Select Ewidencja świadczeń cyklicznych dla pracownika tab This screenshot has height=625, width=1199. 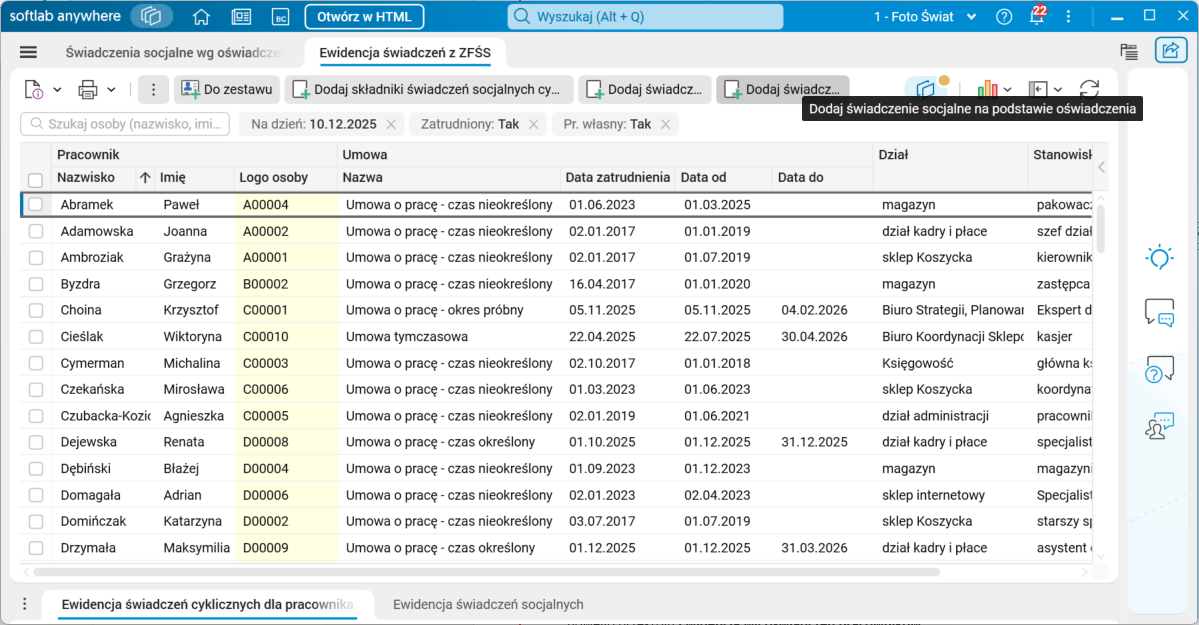[207, 604]
